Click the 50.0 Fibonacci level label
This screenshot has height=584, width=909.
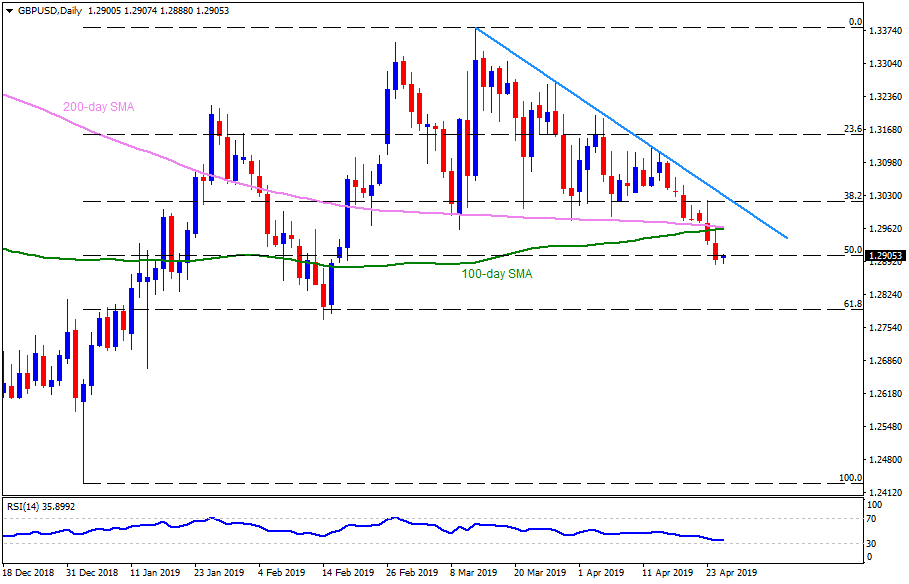[852, 249]
